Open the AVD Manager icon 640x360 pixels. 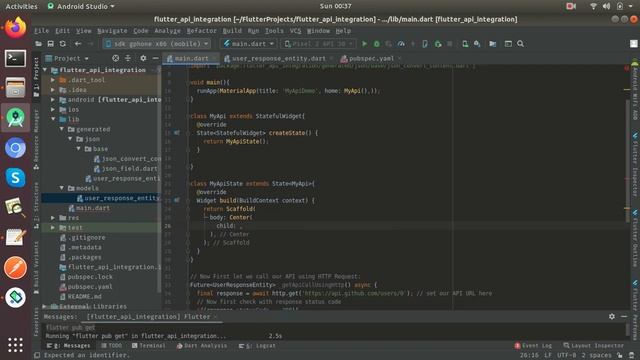click(x=465, y=44)
